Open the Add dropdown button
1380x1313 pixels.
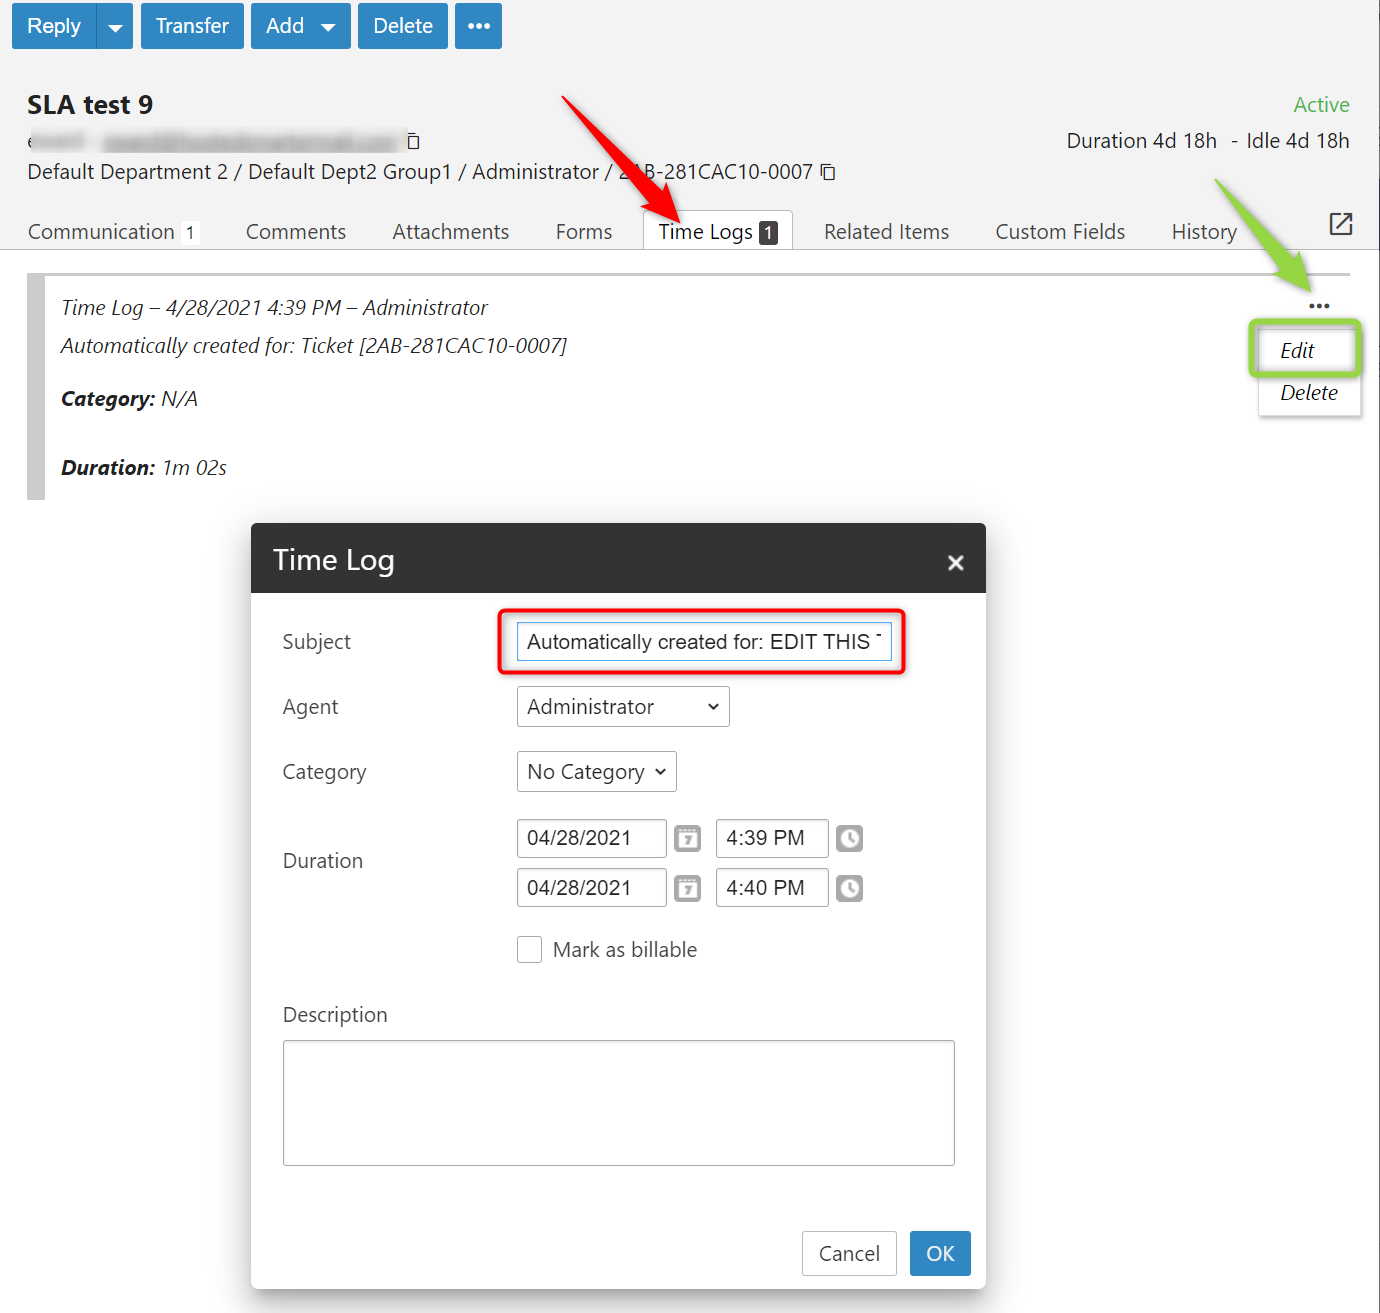click(300, 26)
